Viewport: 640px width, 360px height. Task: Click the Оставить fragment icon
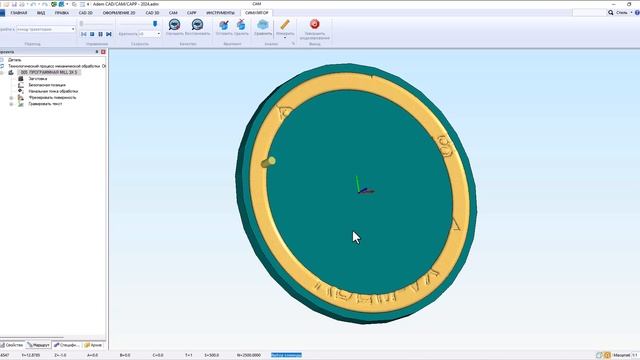click(x=224, y=25)
